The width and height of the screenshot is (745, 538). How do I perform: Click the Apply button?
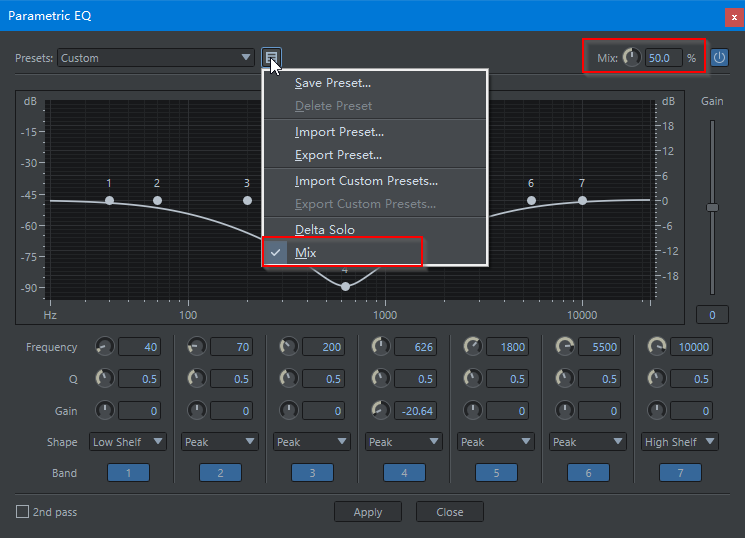click(x=368, y=512)
